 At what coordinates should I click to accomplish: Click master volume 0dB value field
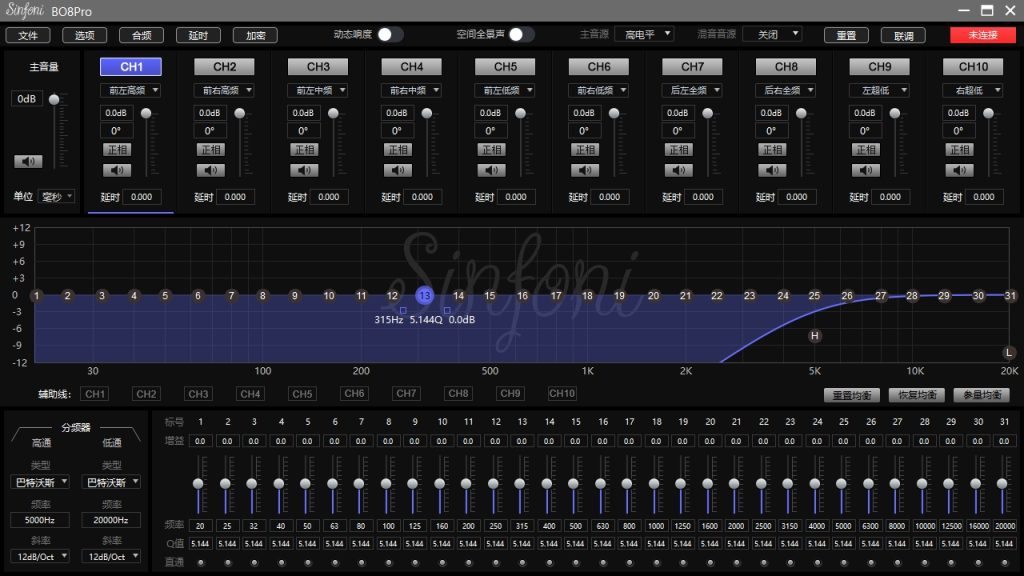pyautogui.click(x=27, y=99)
